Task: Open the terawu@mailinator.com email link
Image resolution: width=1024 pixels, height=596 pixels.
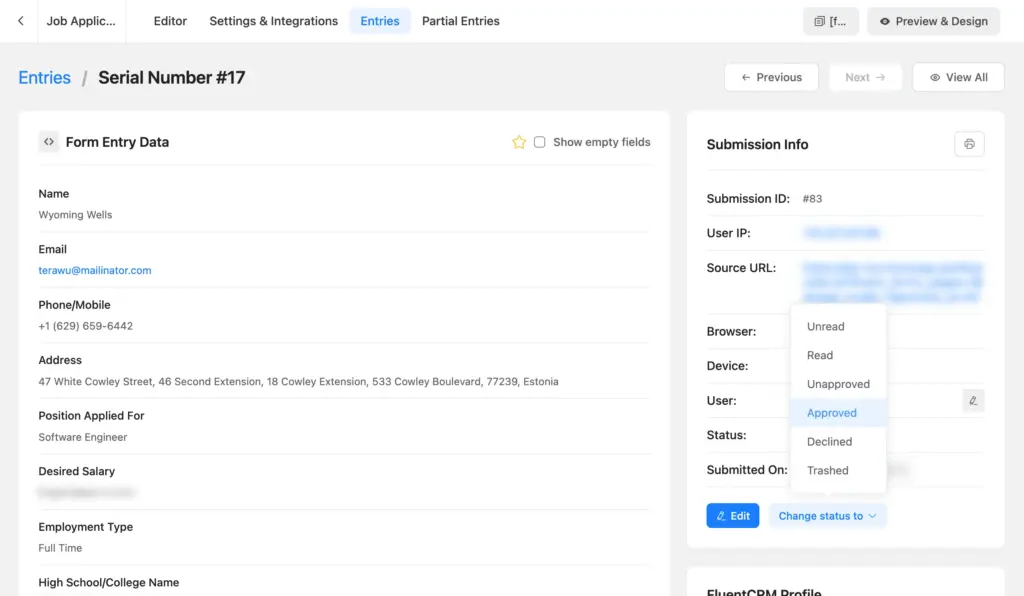Action: tap(95, 270)
